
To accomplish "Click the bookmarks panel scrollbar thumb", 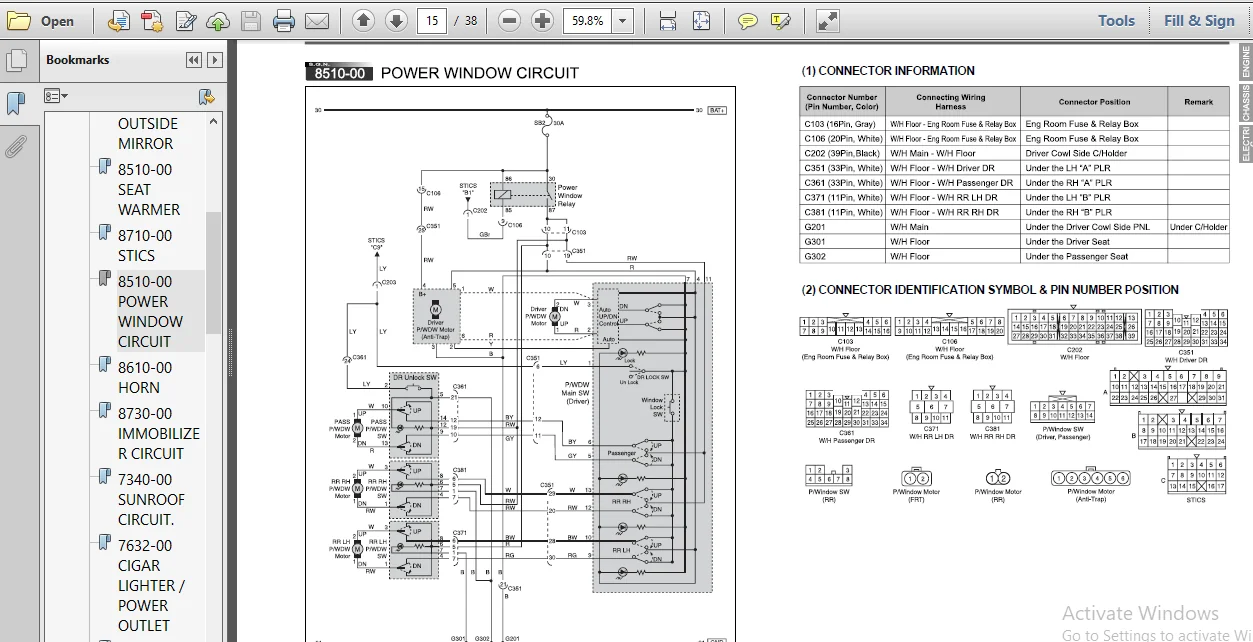I will (214, 272).
